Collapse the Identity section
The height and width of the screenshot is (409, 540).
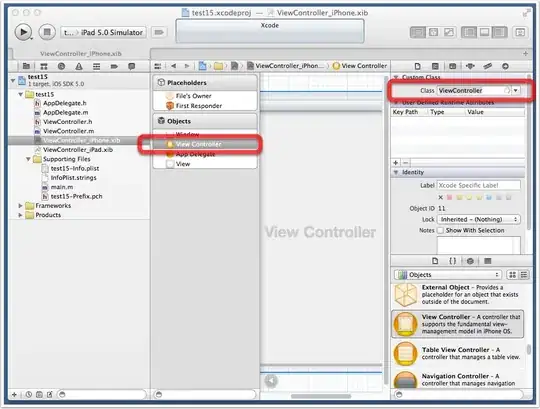[x=396, y=172]
